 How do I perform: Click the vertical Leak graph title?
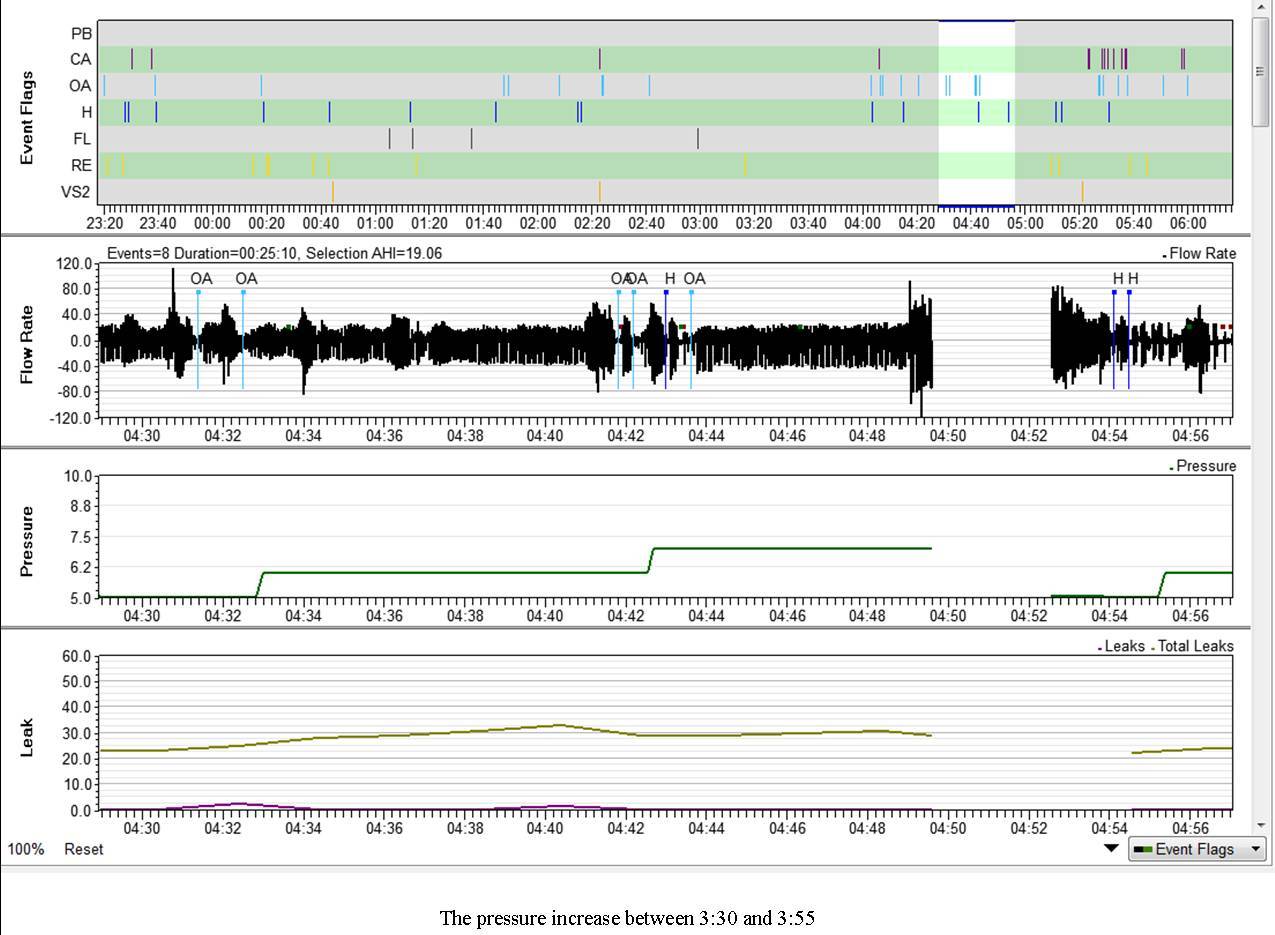27,737
